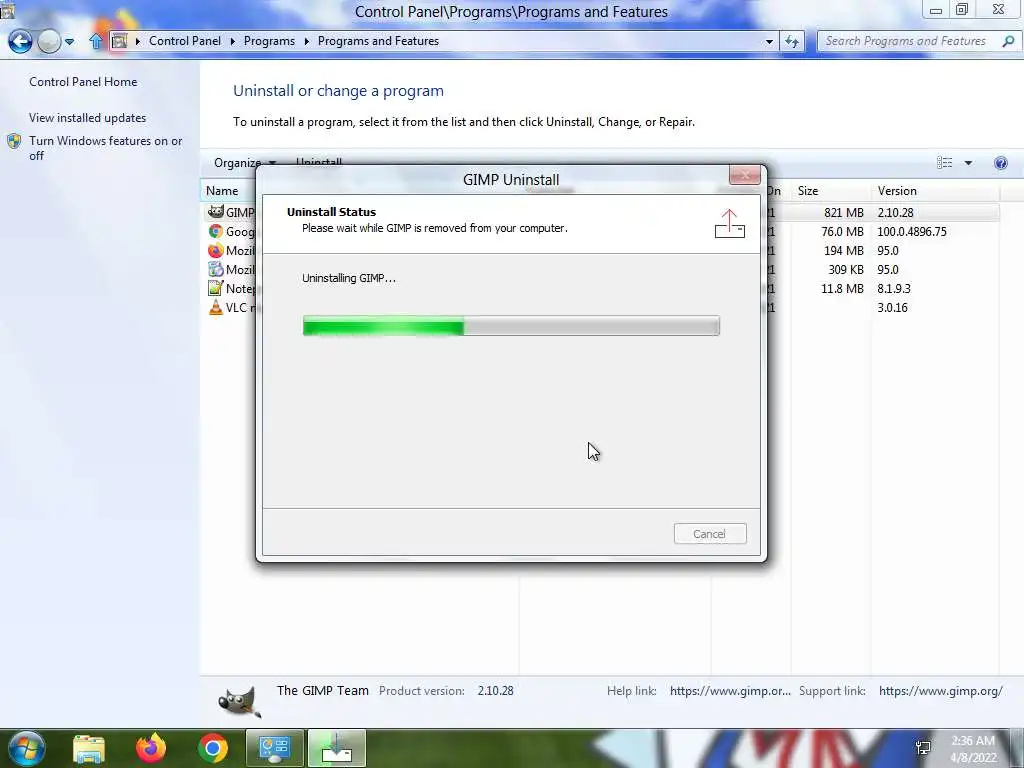Select the Notepad++ icon in list
The width and height of the screenshot is (1024, 768).
click(x=216, y=288)
